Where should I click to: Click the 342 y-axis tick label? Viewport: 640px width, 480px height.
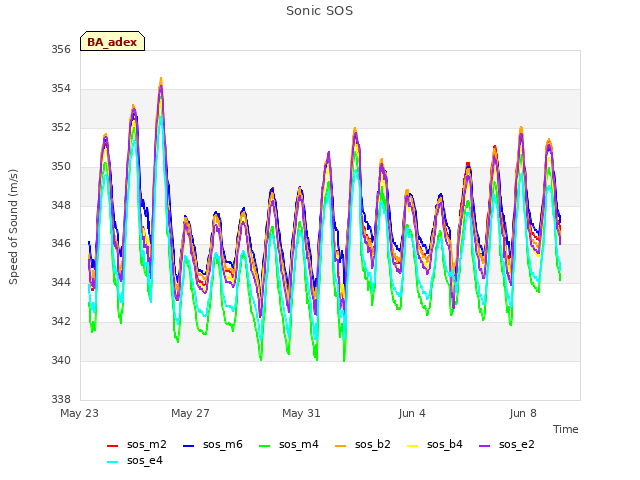(x=61, y=322)
